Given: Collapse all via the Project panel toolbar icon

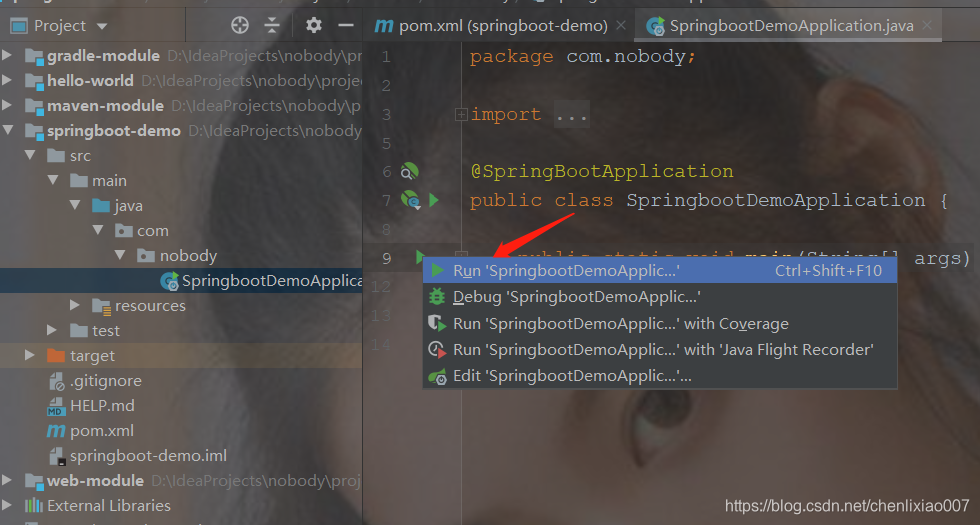Looking at the screenshot, I should (x=272, y=26).
